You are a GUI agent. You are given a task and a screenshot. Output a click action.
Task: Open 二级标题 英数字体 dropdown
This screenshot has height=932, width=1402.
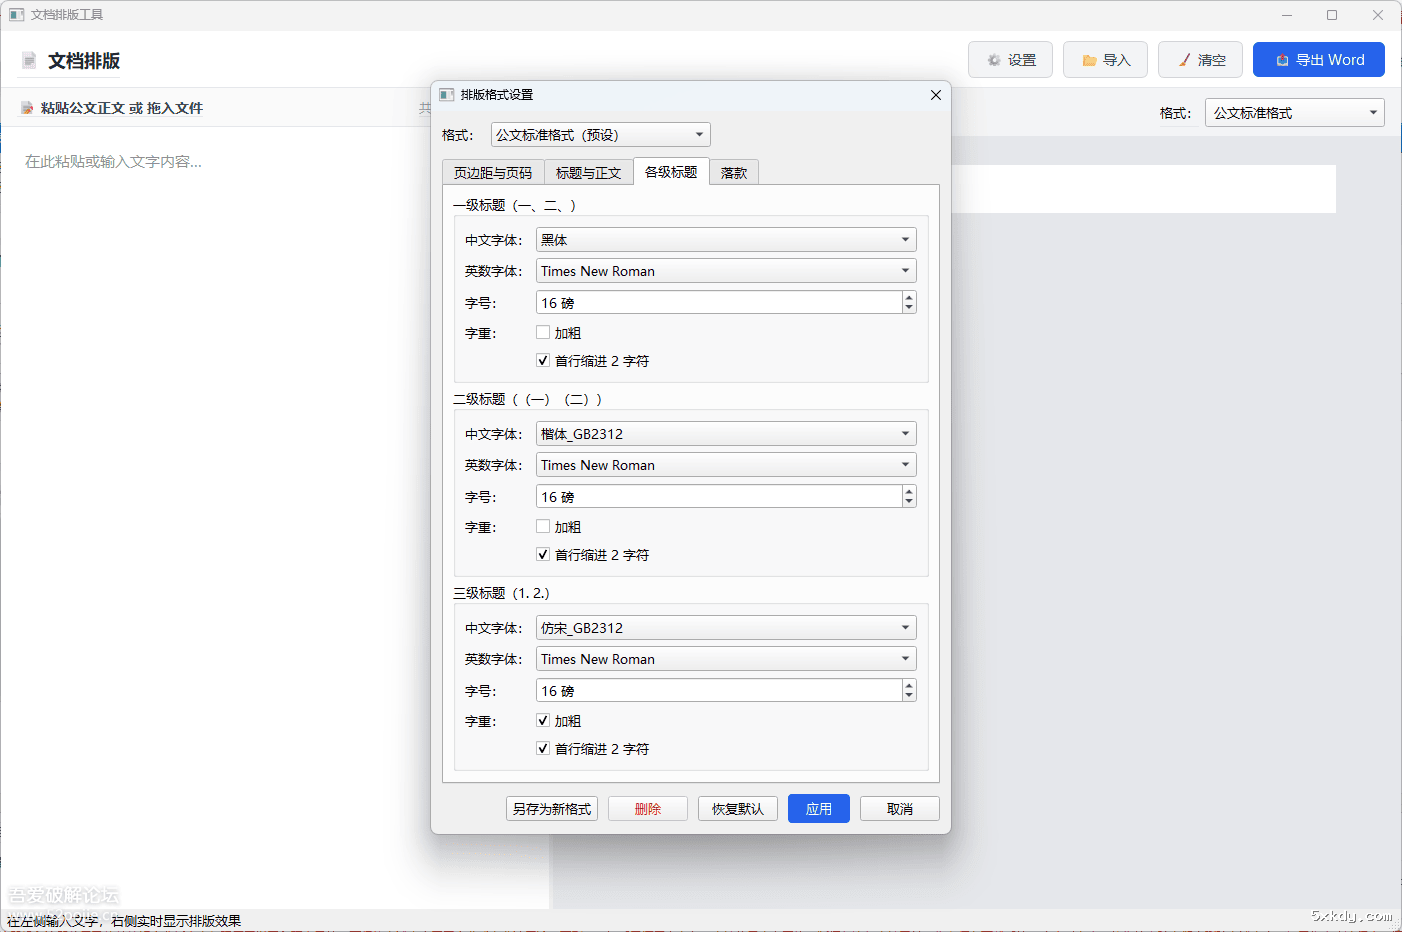[726, 465]
